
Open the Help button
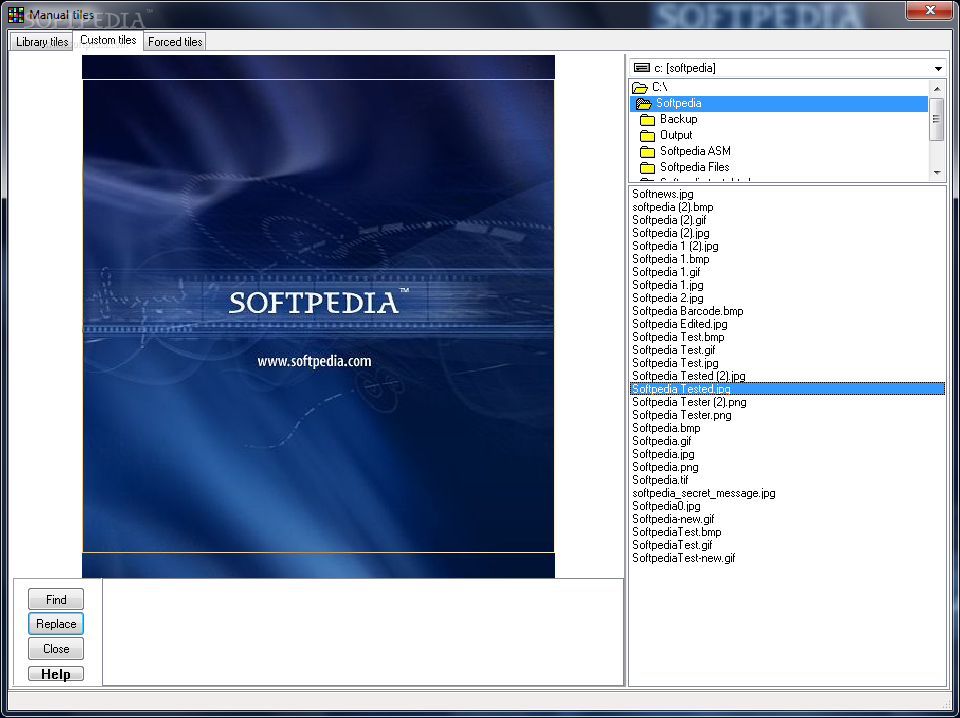[x=56, y=674]
